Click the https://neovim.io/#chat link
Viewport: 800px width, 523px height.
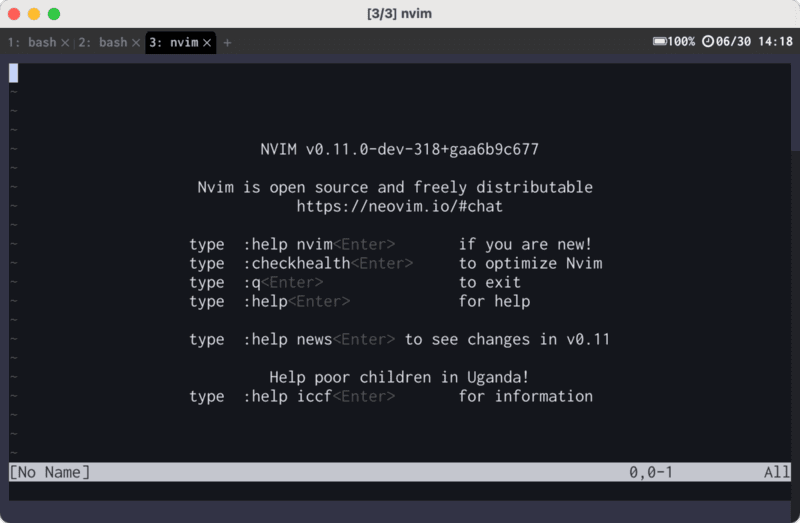point(399,207)
